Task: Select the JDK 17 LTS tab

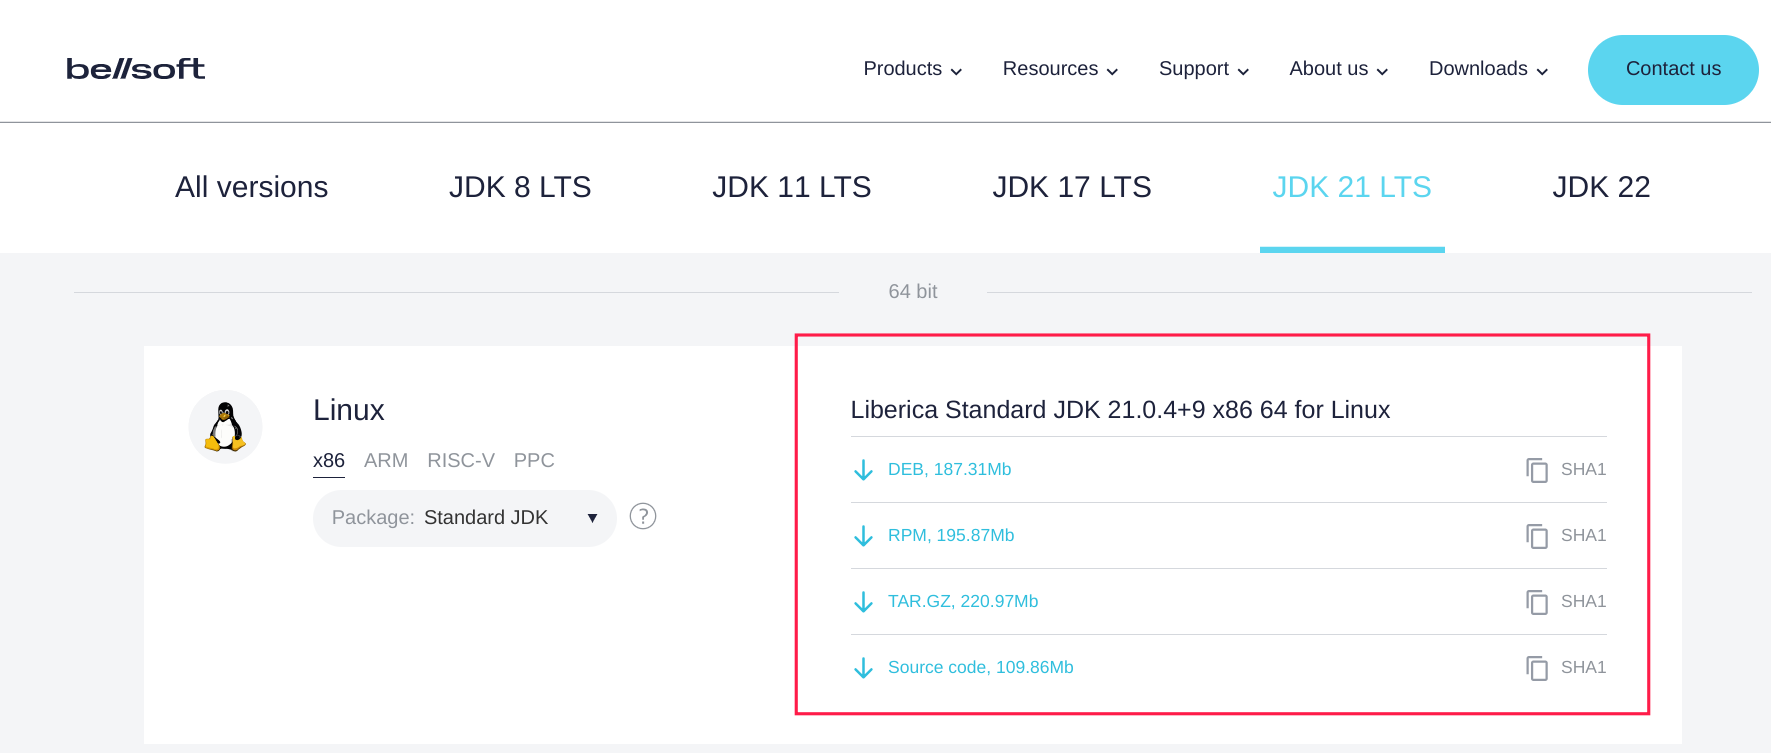Action: 1072,187
